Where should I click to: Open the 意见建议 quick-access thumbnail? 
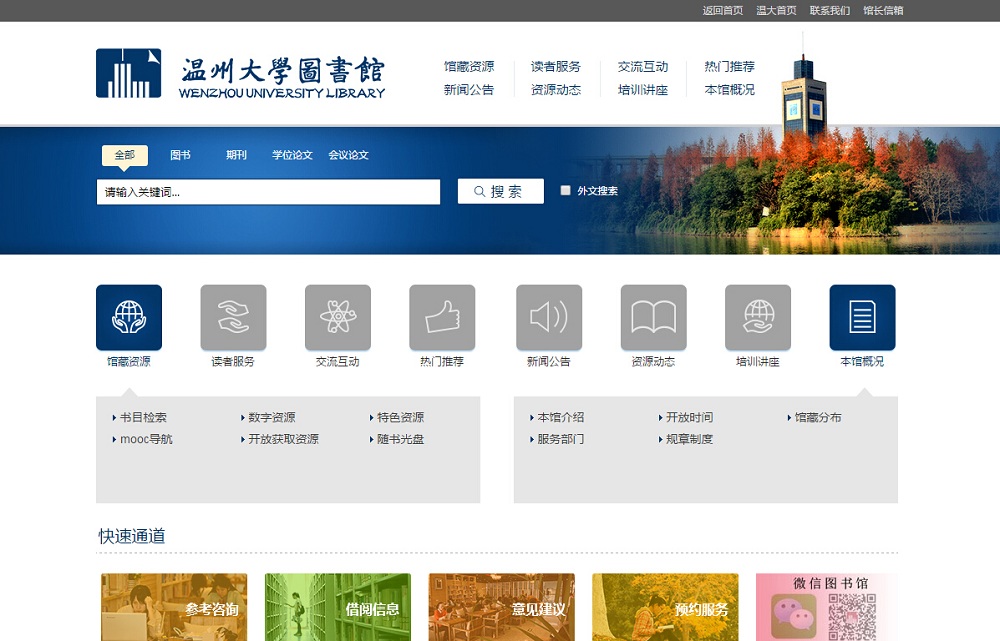[502, 607]
